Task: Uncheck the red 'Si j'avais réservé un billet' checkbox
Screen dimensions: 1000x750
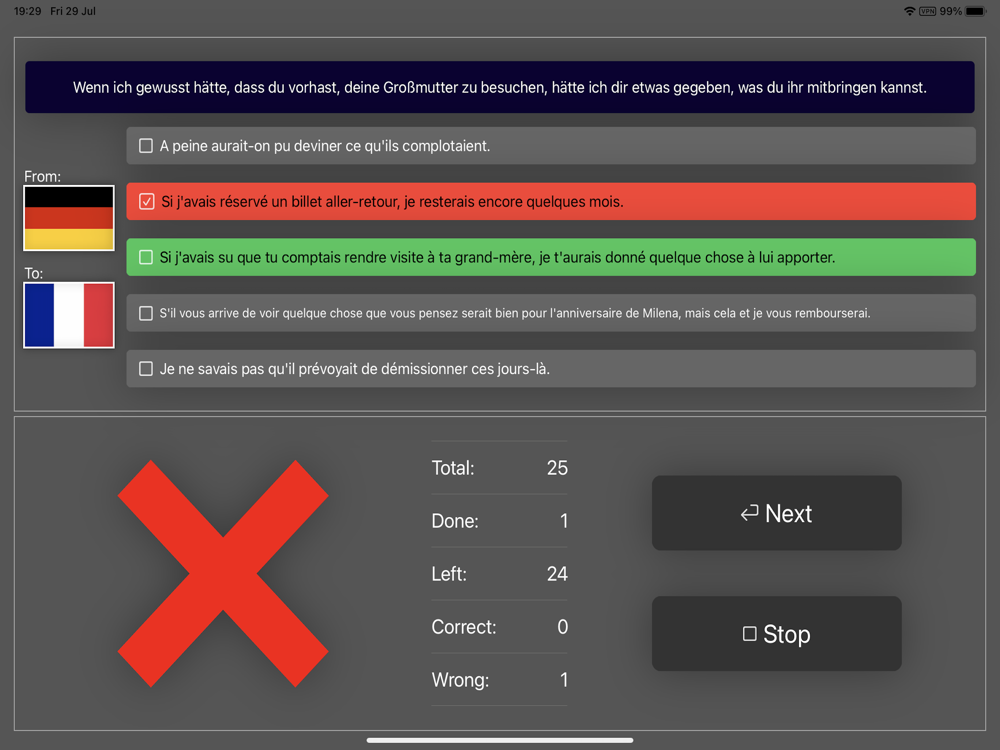Action: 146,202
